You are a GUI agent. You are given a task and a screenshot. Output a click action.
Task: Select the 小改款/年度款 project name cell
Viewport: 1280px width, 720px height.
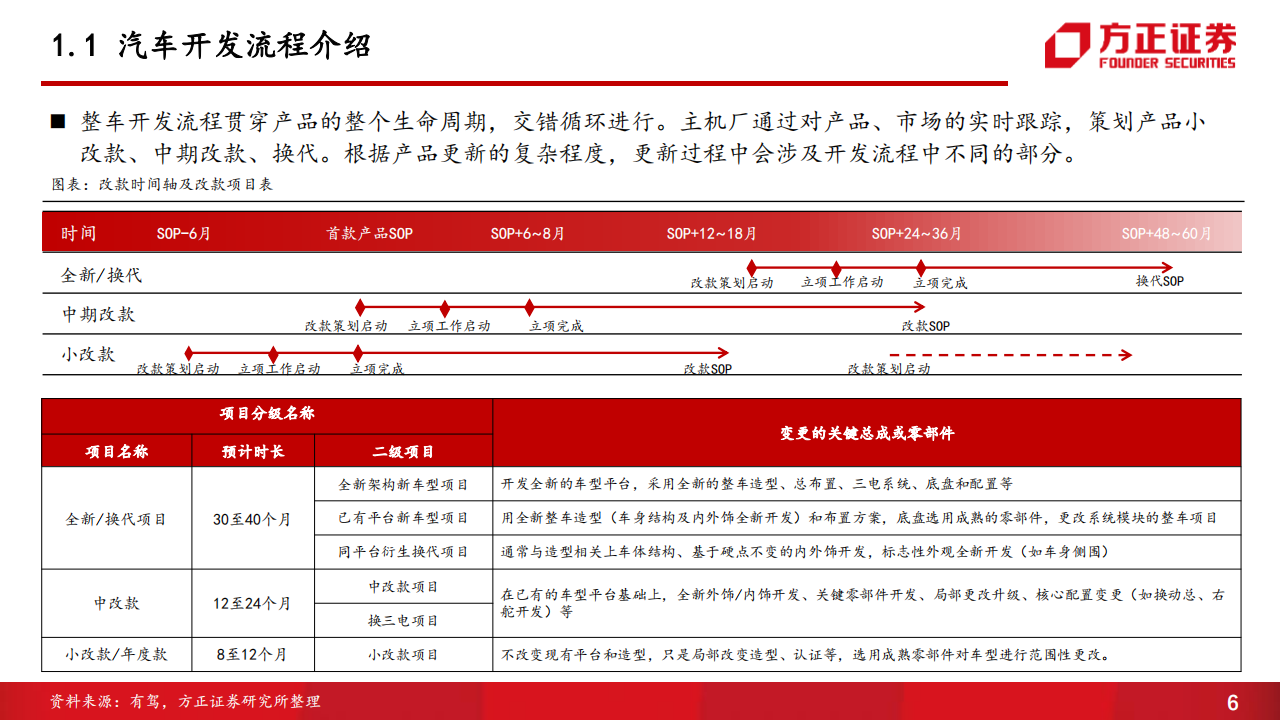click(x=116, y=655)
